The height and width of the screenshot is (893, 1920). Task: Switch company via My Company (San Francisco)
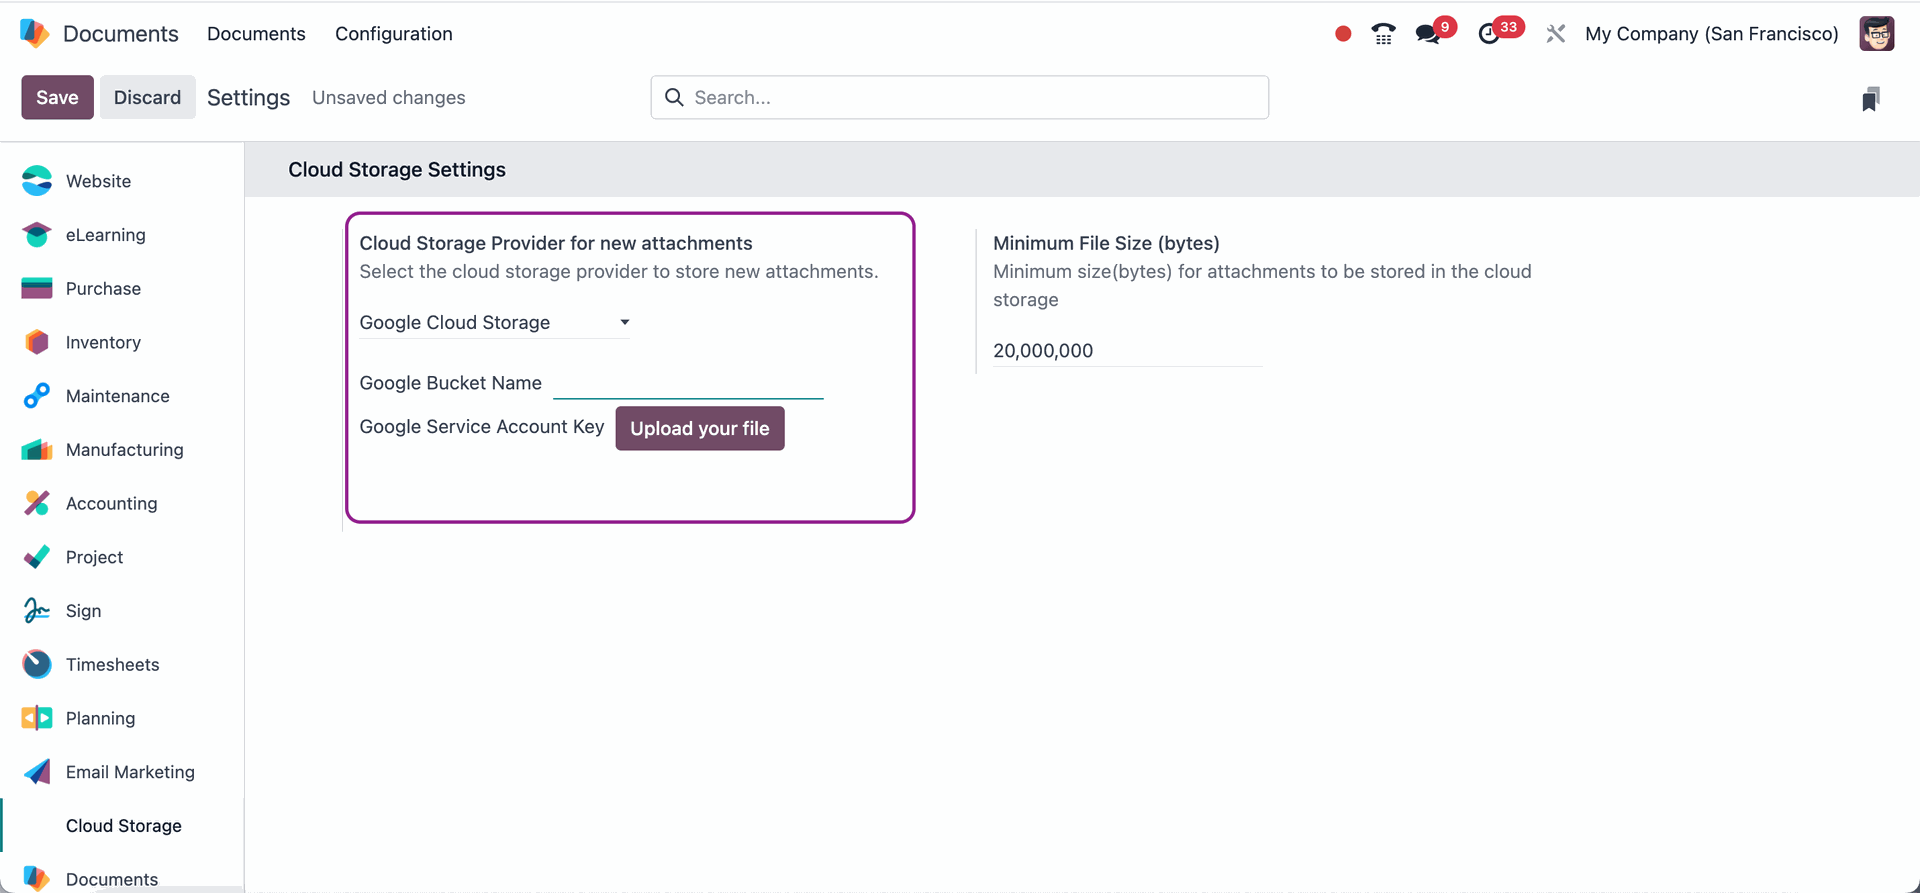click(x=1711, y=34)
